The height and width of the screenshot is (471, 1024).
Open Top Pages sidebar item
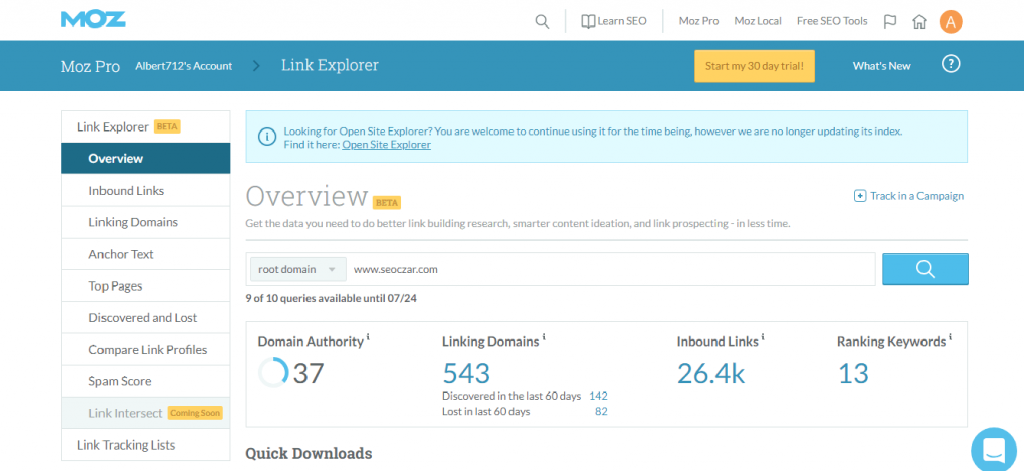(146, 286)
